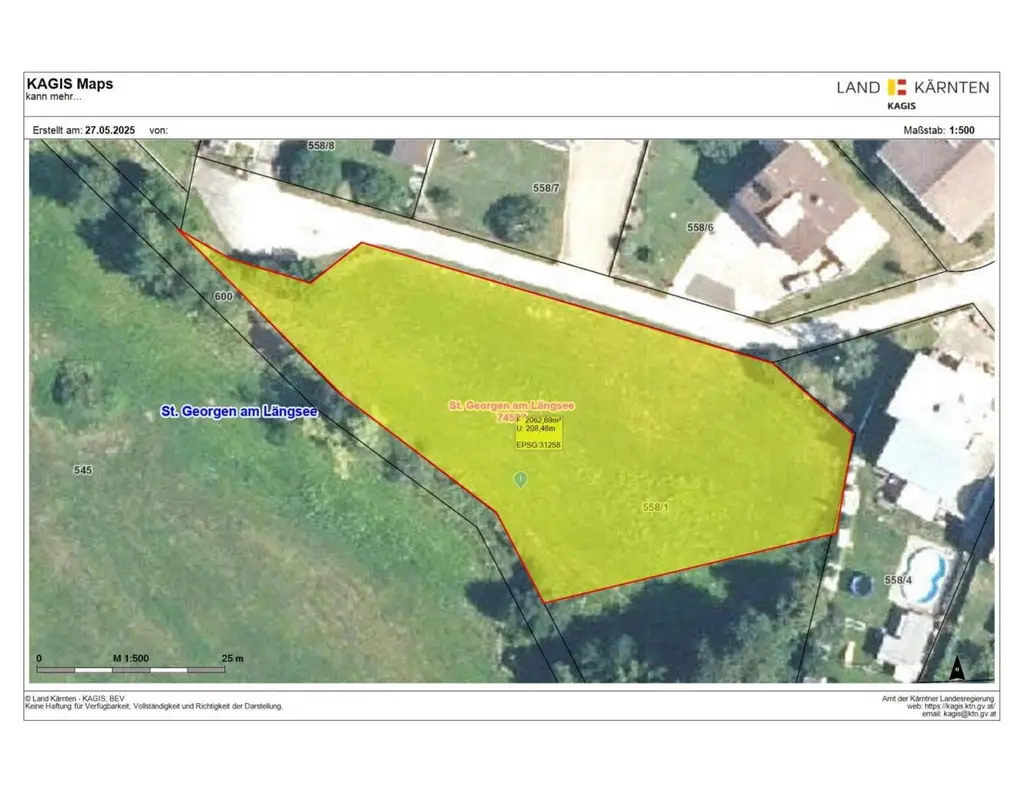
Task: Select parcel label 558/1
Action: coord(655,507)
